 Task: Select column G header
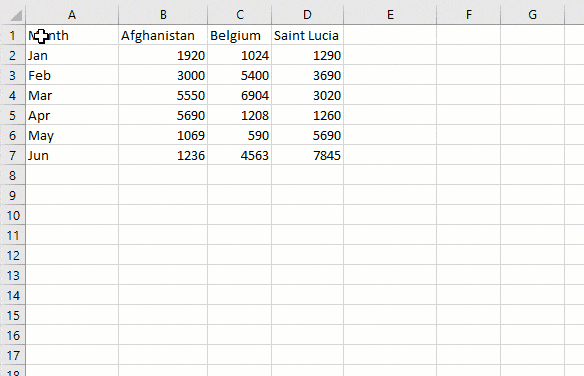[x=533, y=15]
